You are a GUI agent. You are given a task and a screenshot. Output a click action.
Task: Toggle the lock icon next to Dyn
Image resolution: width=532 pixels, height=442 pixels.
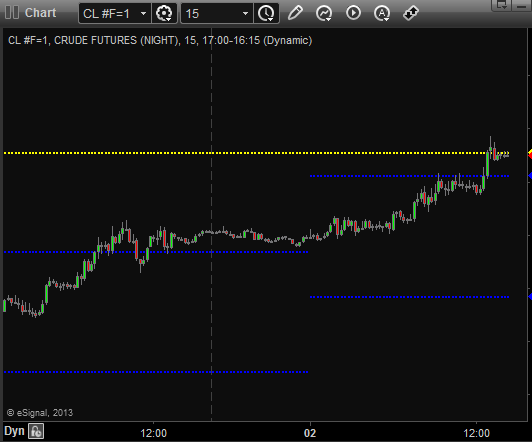tap(36, 431)
